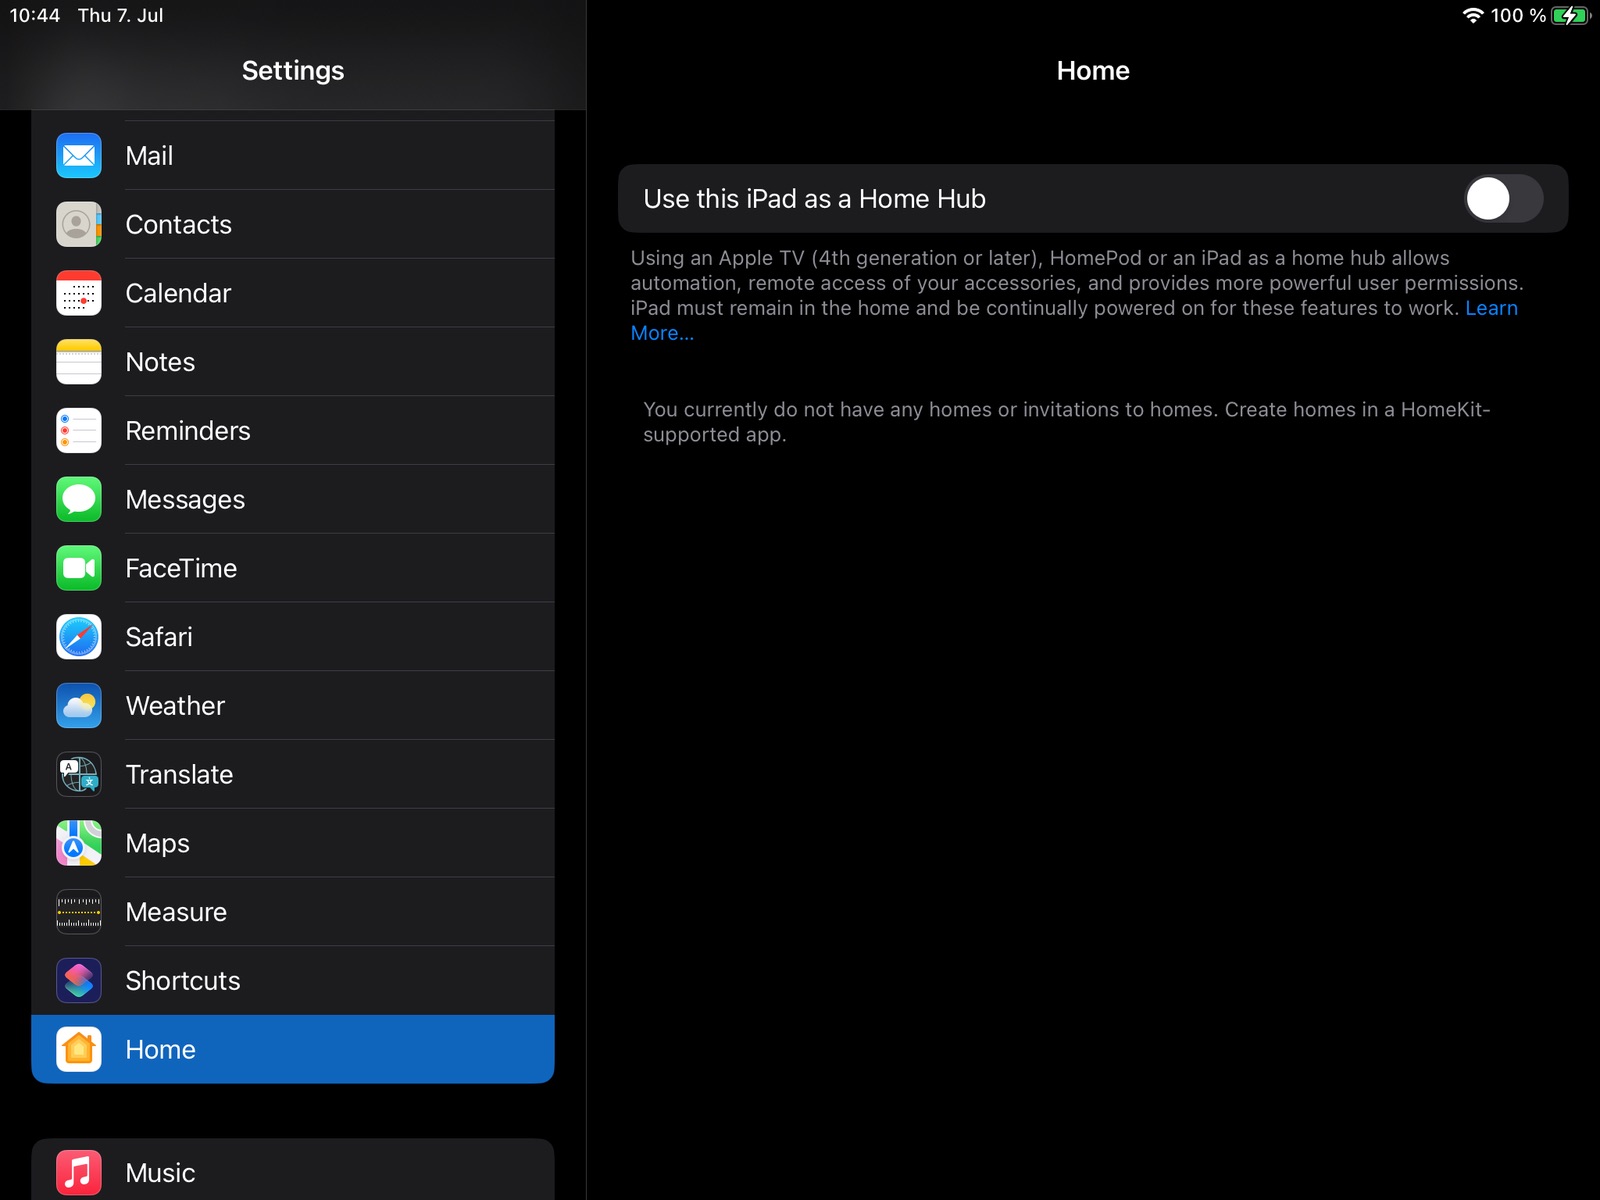The height and width of the screenshot is (1200, 1600).
Task: Open Notes settings
Action: coord(293,362)
